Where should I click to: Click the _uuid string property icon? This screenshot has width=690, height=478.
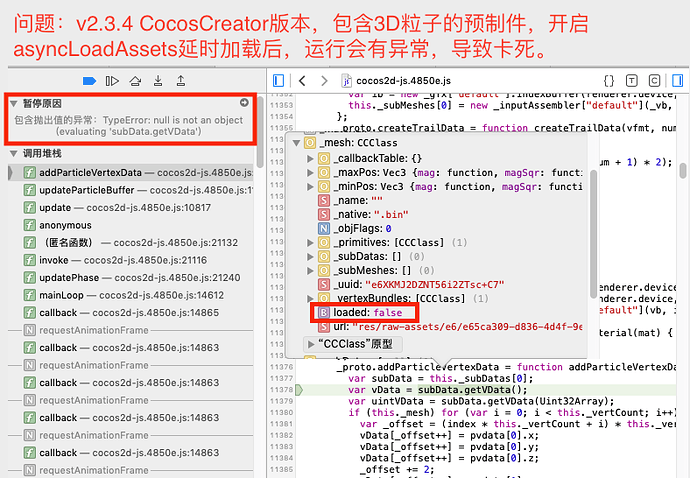(x=324, y=285)
